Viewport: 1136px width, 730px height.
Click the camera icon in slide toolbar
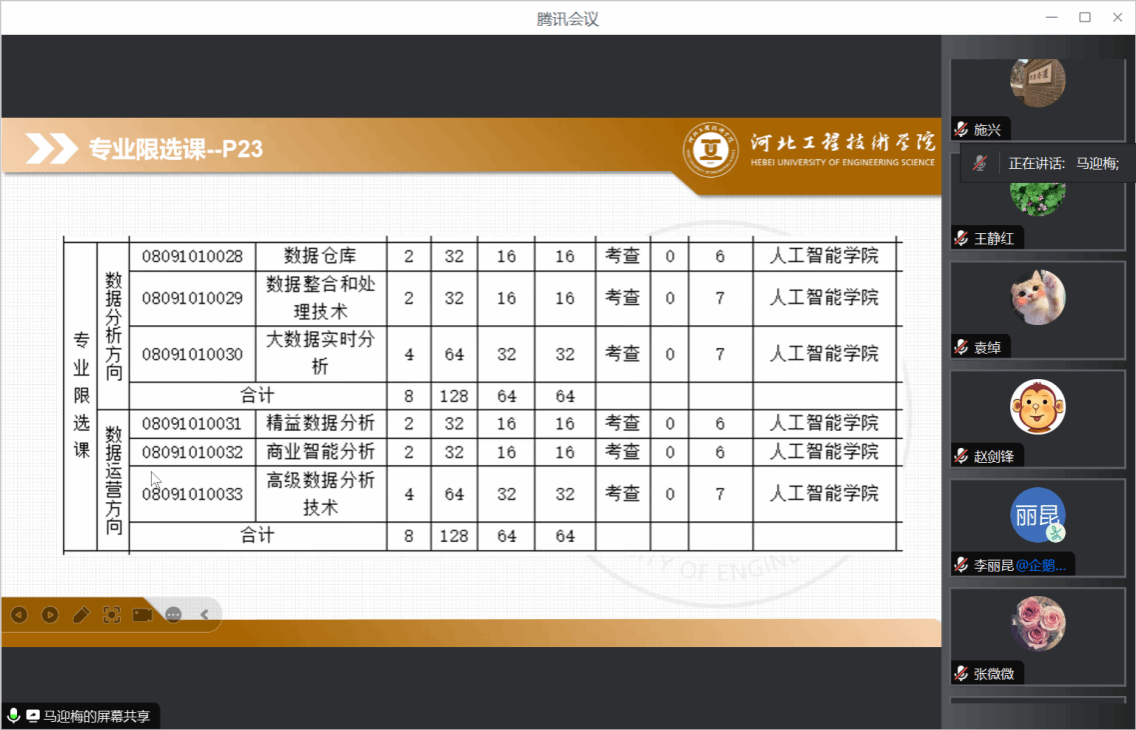point(142,615)
